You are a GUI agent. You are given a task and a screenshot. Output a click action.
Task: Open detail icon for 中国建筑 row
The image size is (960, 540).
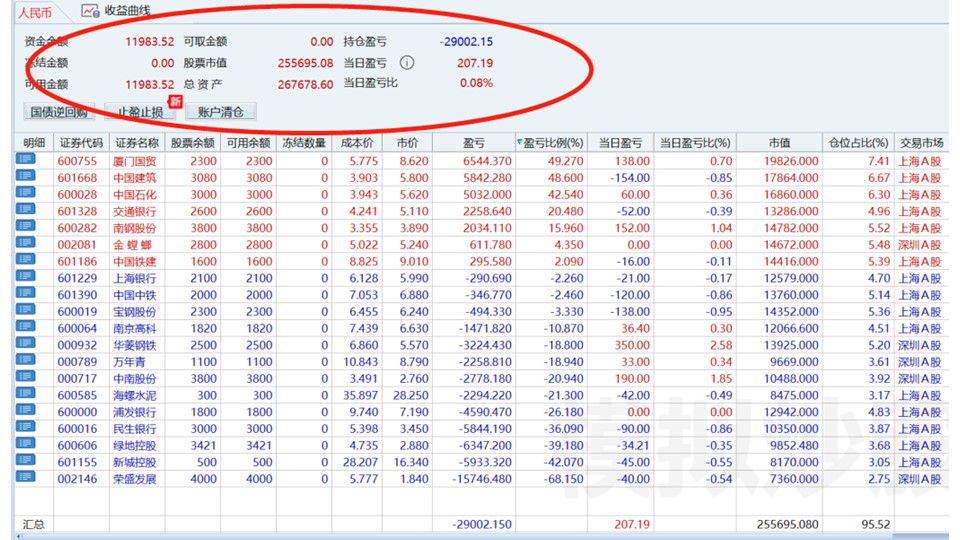pyautogui.click(x=26, y=176)
